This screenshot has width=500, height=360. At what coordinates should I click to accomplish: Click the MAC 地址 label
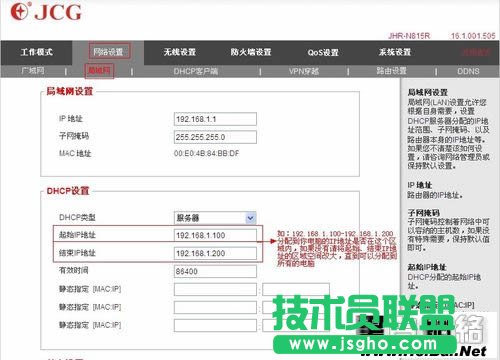75,154
